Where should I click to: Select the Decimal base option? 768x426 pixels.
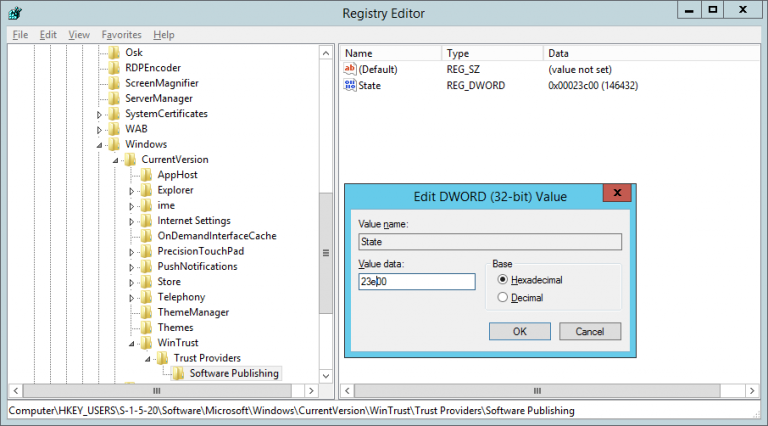click(x=502, y=298)
